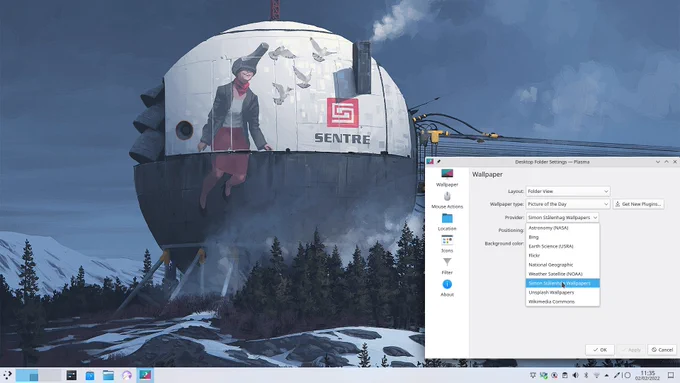Open the clock and calendar on taskbar
This screenshot has height=383, width=680.
647,376
